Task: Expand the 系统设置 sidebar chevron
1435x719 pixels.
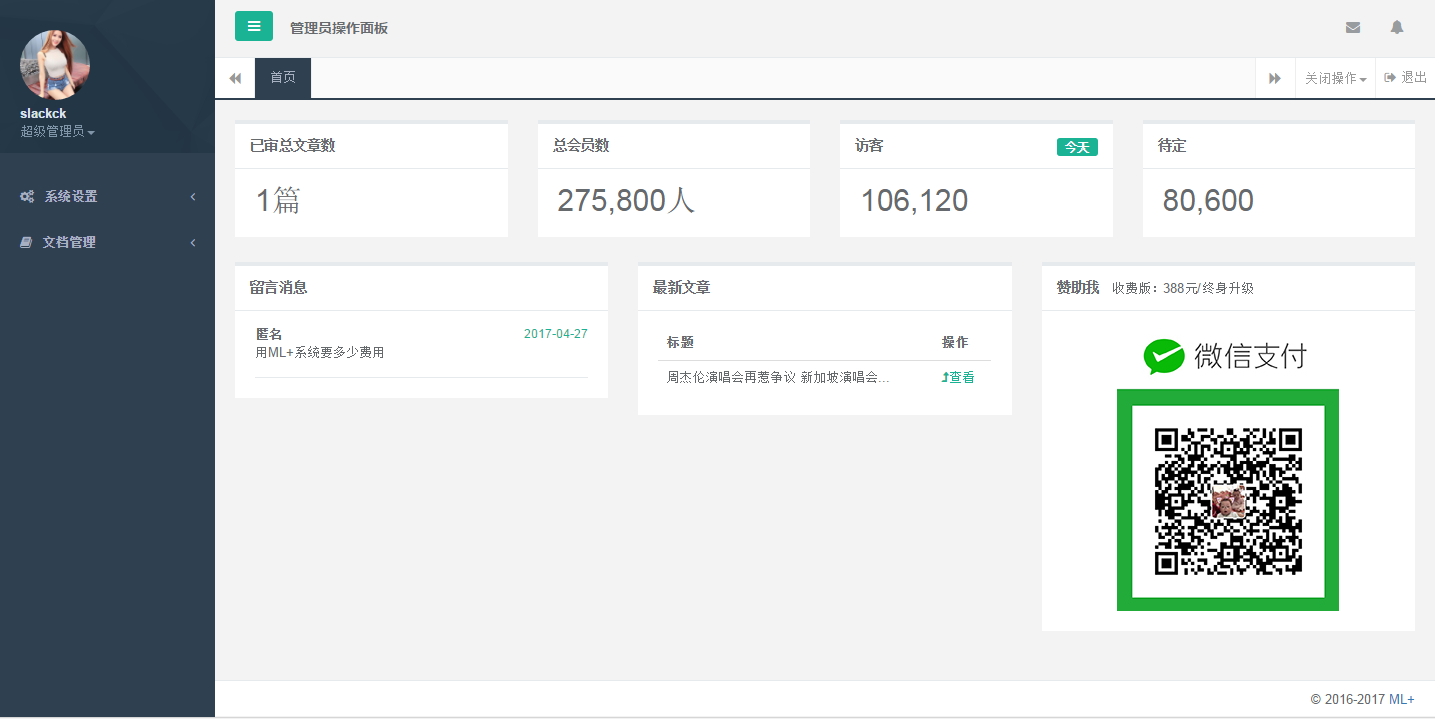Action: [193, 197]
